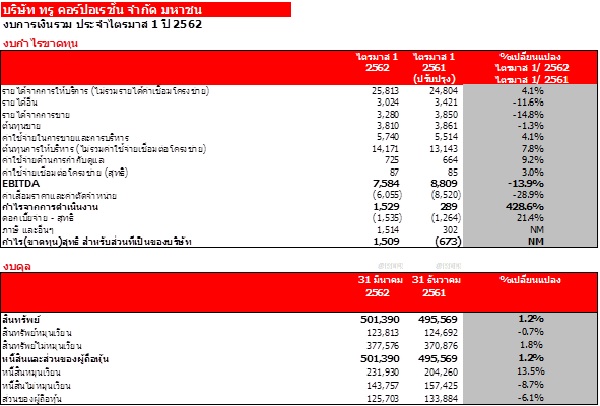Select the 3.0% change cell
The width and height of the screenshot is (600, 406).
tap(532, 172)
